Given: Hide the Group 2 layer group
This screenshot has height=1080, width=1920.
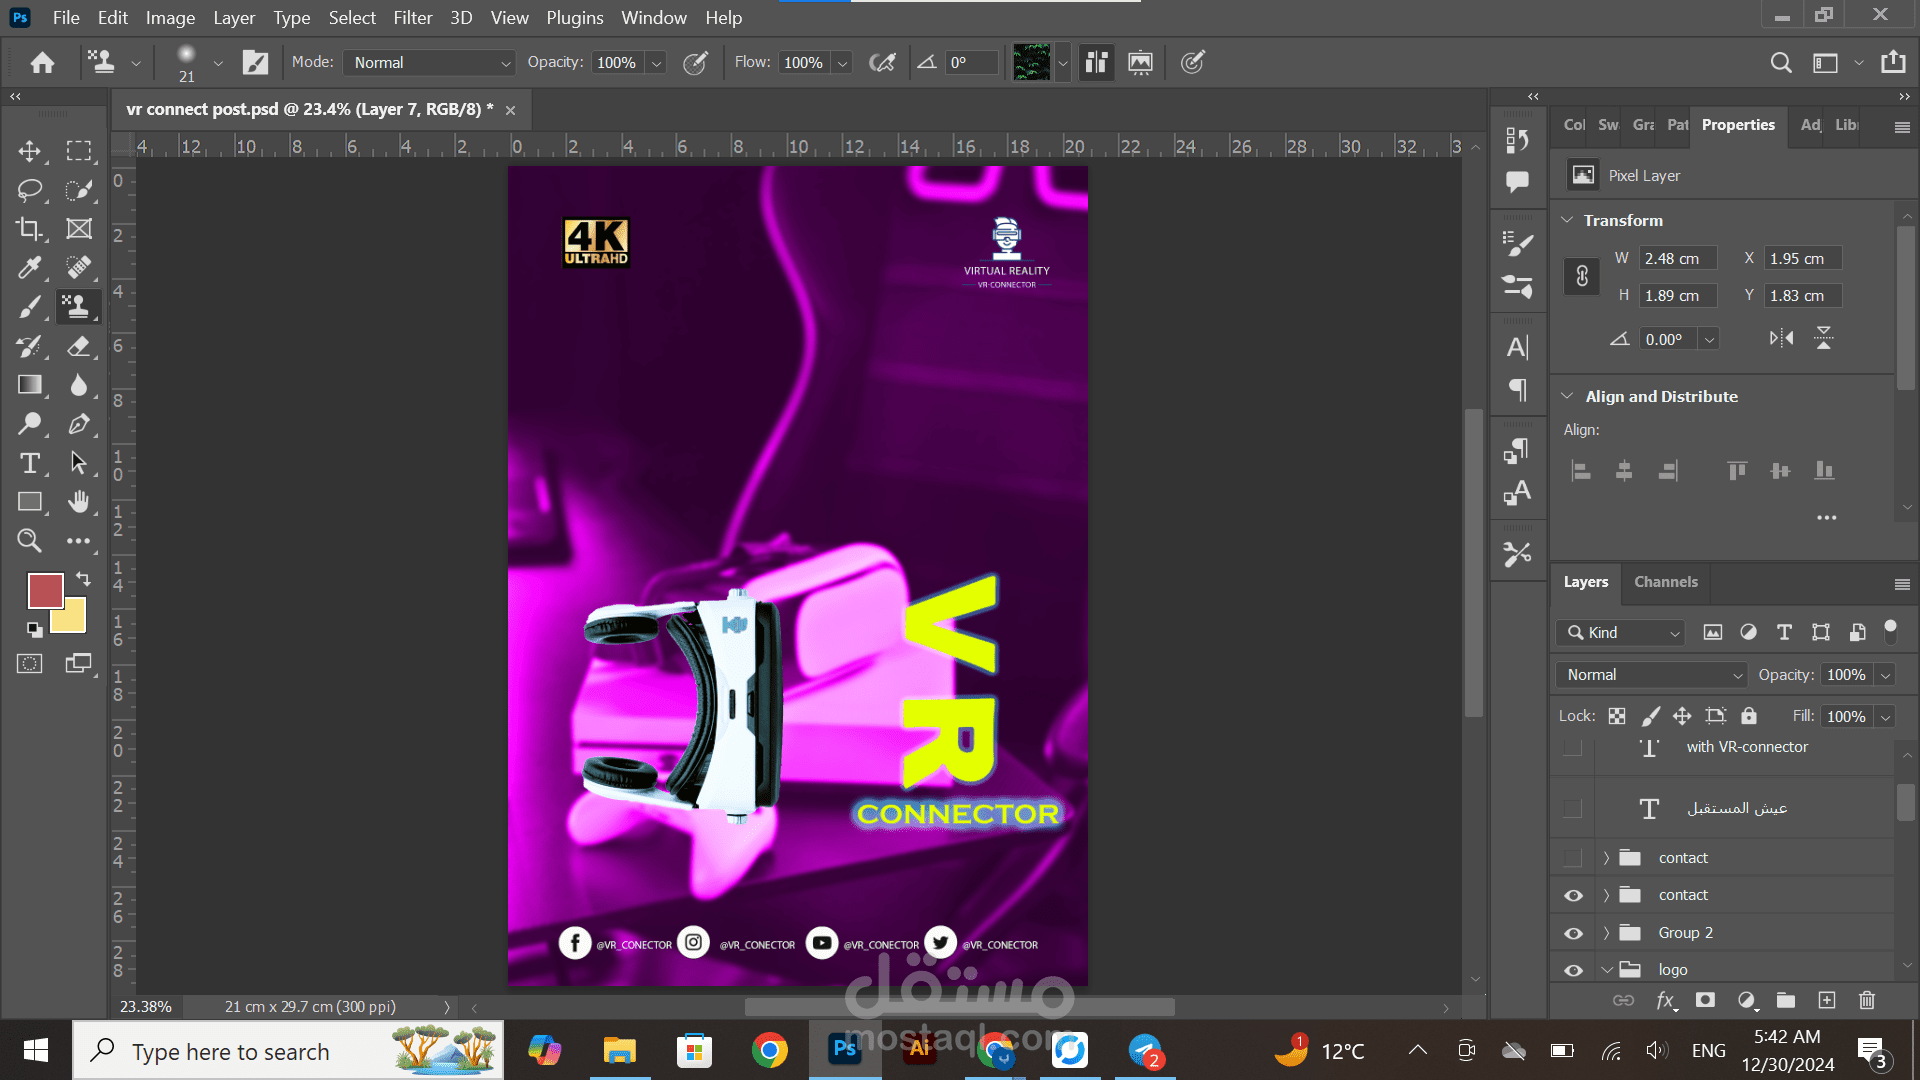Looking at the screenshot, I should 1573,933.
